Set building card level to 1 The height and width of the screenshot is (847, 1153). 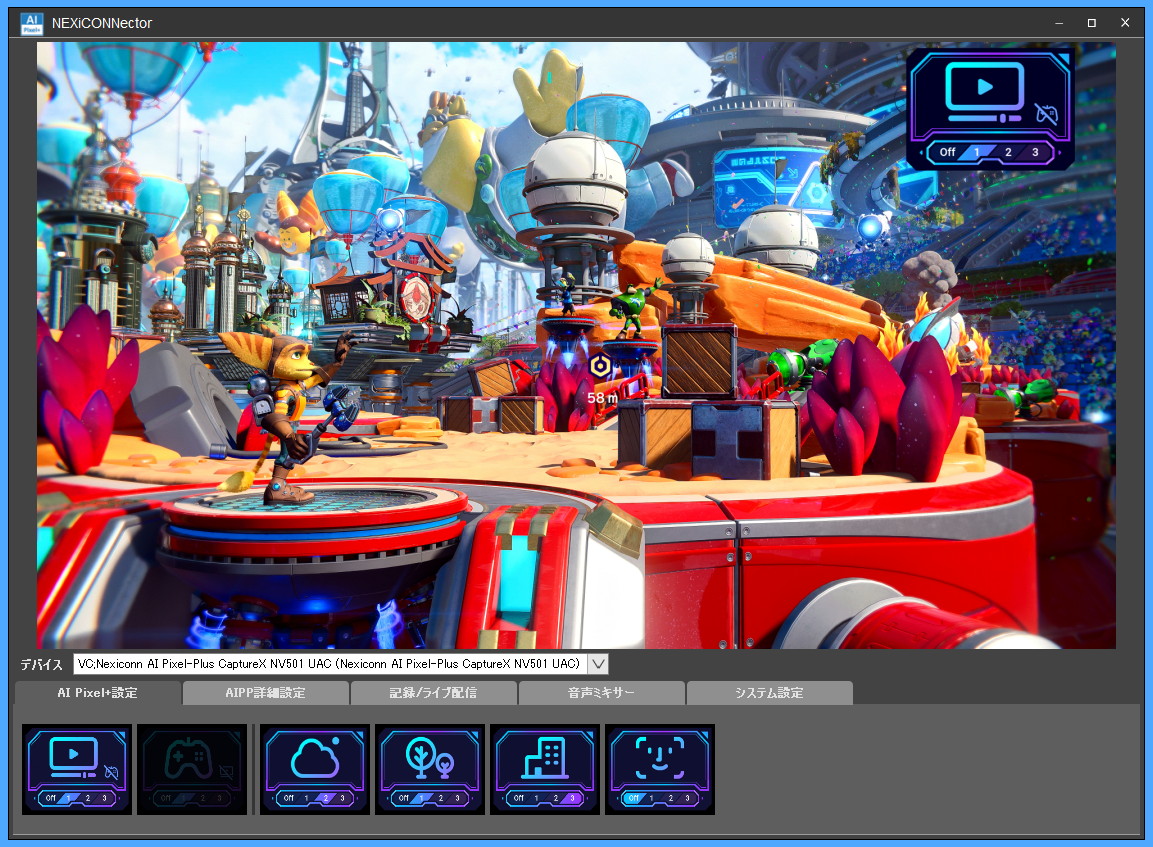[x=536, y=798]
